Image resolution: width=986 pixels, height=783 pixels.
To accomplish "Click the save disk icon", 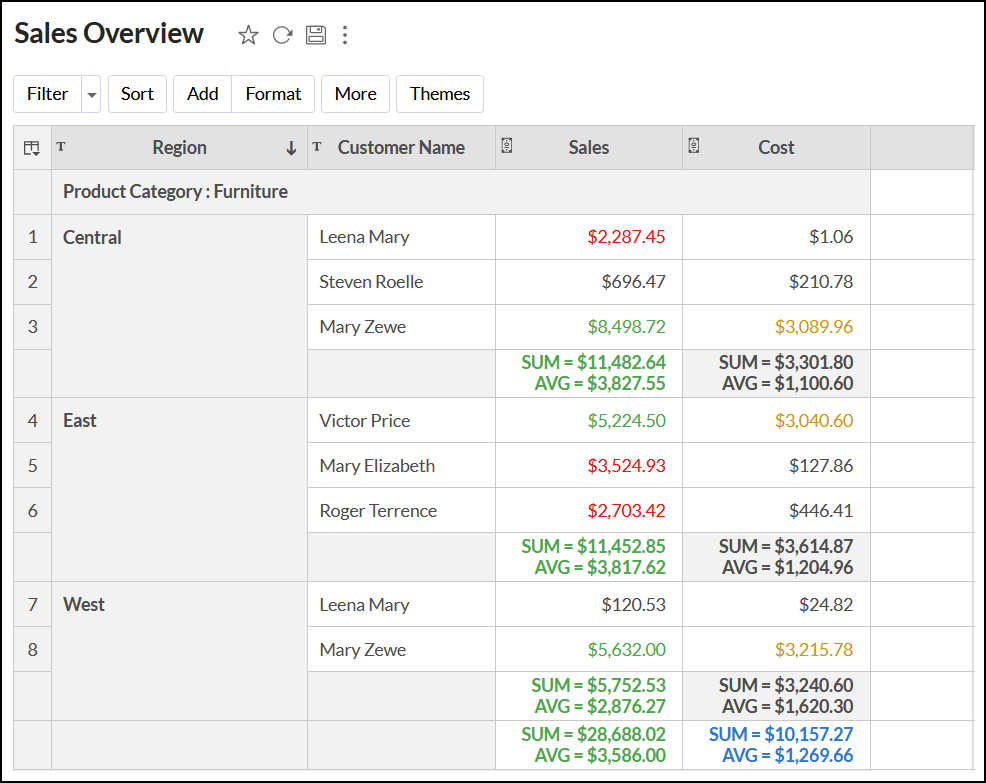I will point(315,35).
